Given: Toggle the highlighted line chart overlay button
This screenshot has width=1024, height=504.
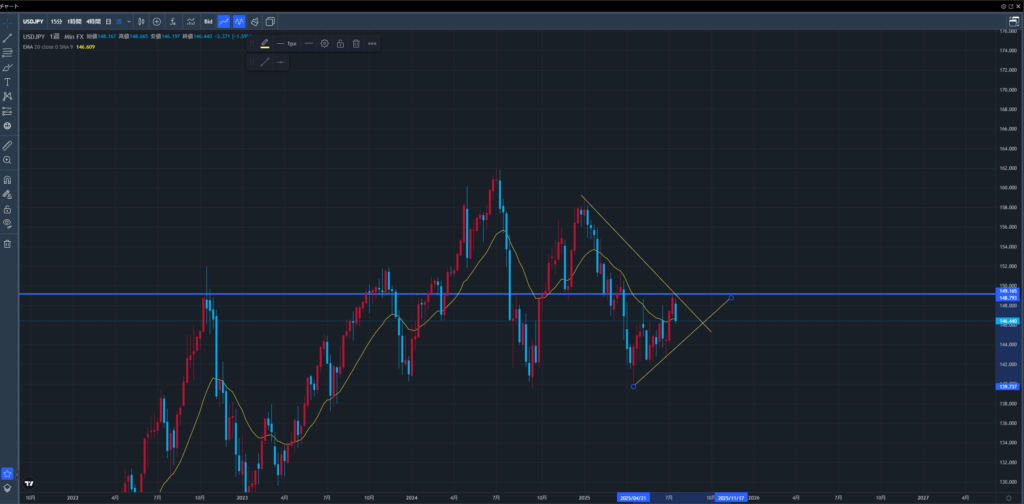Looking at the screenshot, I should (224, 22).
